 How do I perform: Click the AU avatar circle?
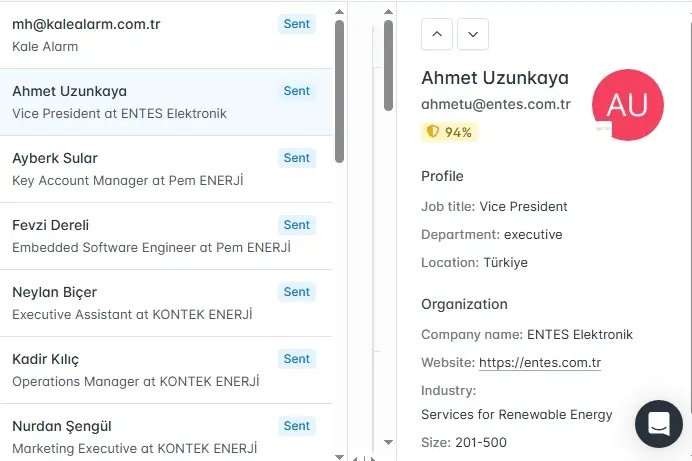[627, 104]
